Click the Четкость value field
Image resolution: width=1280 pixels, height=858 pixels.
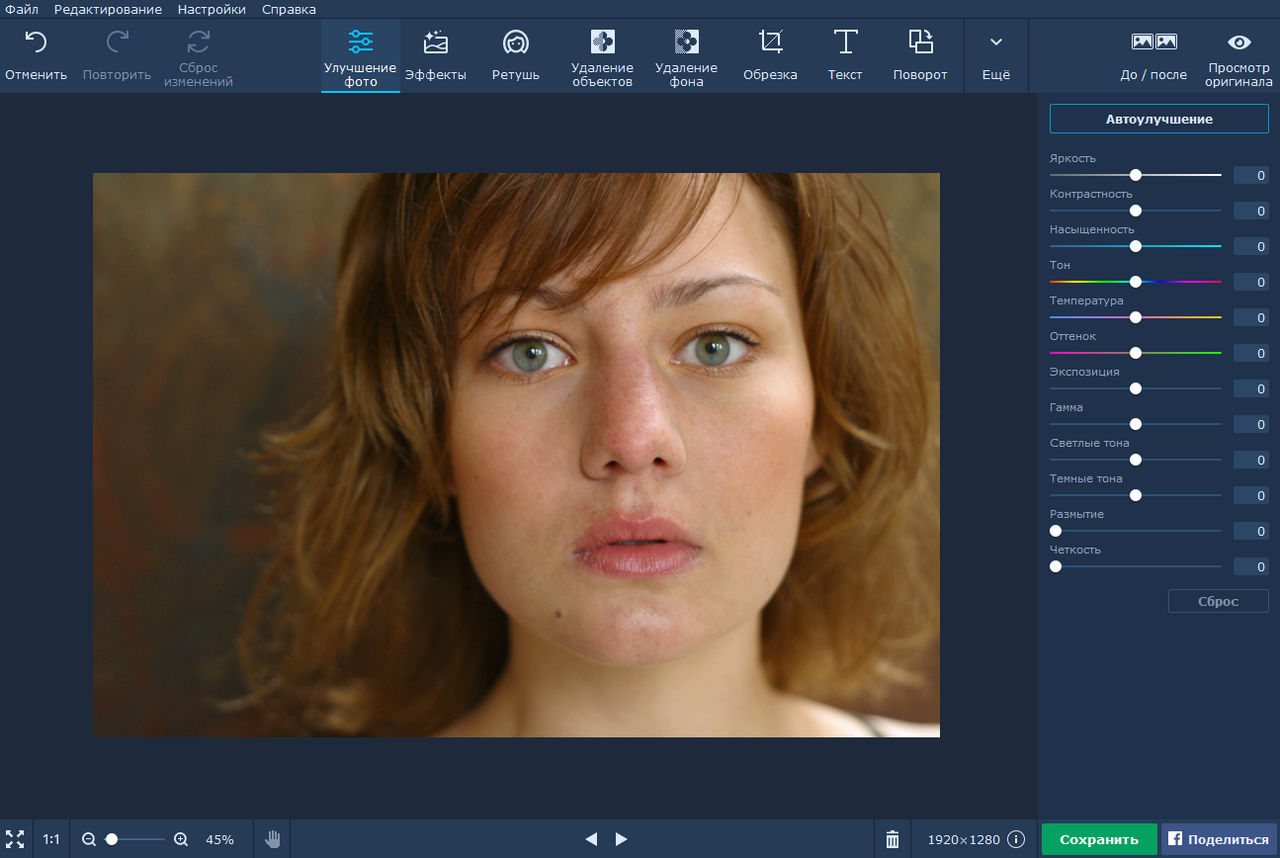coord(1251,566)
